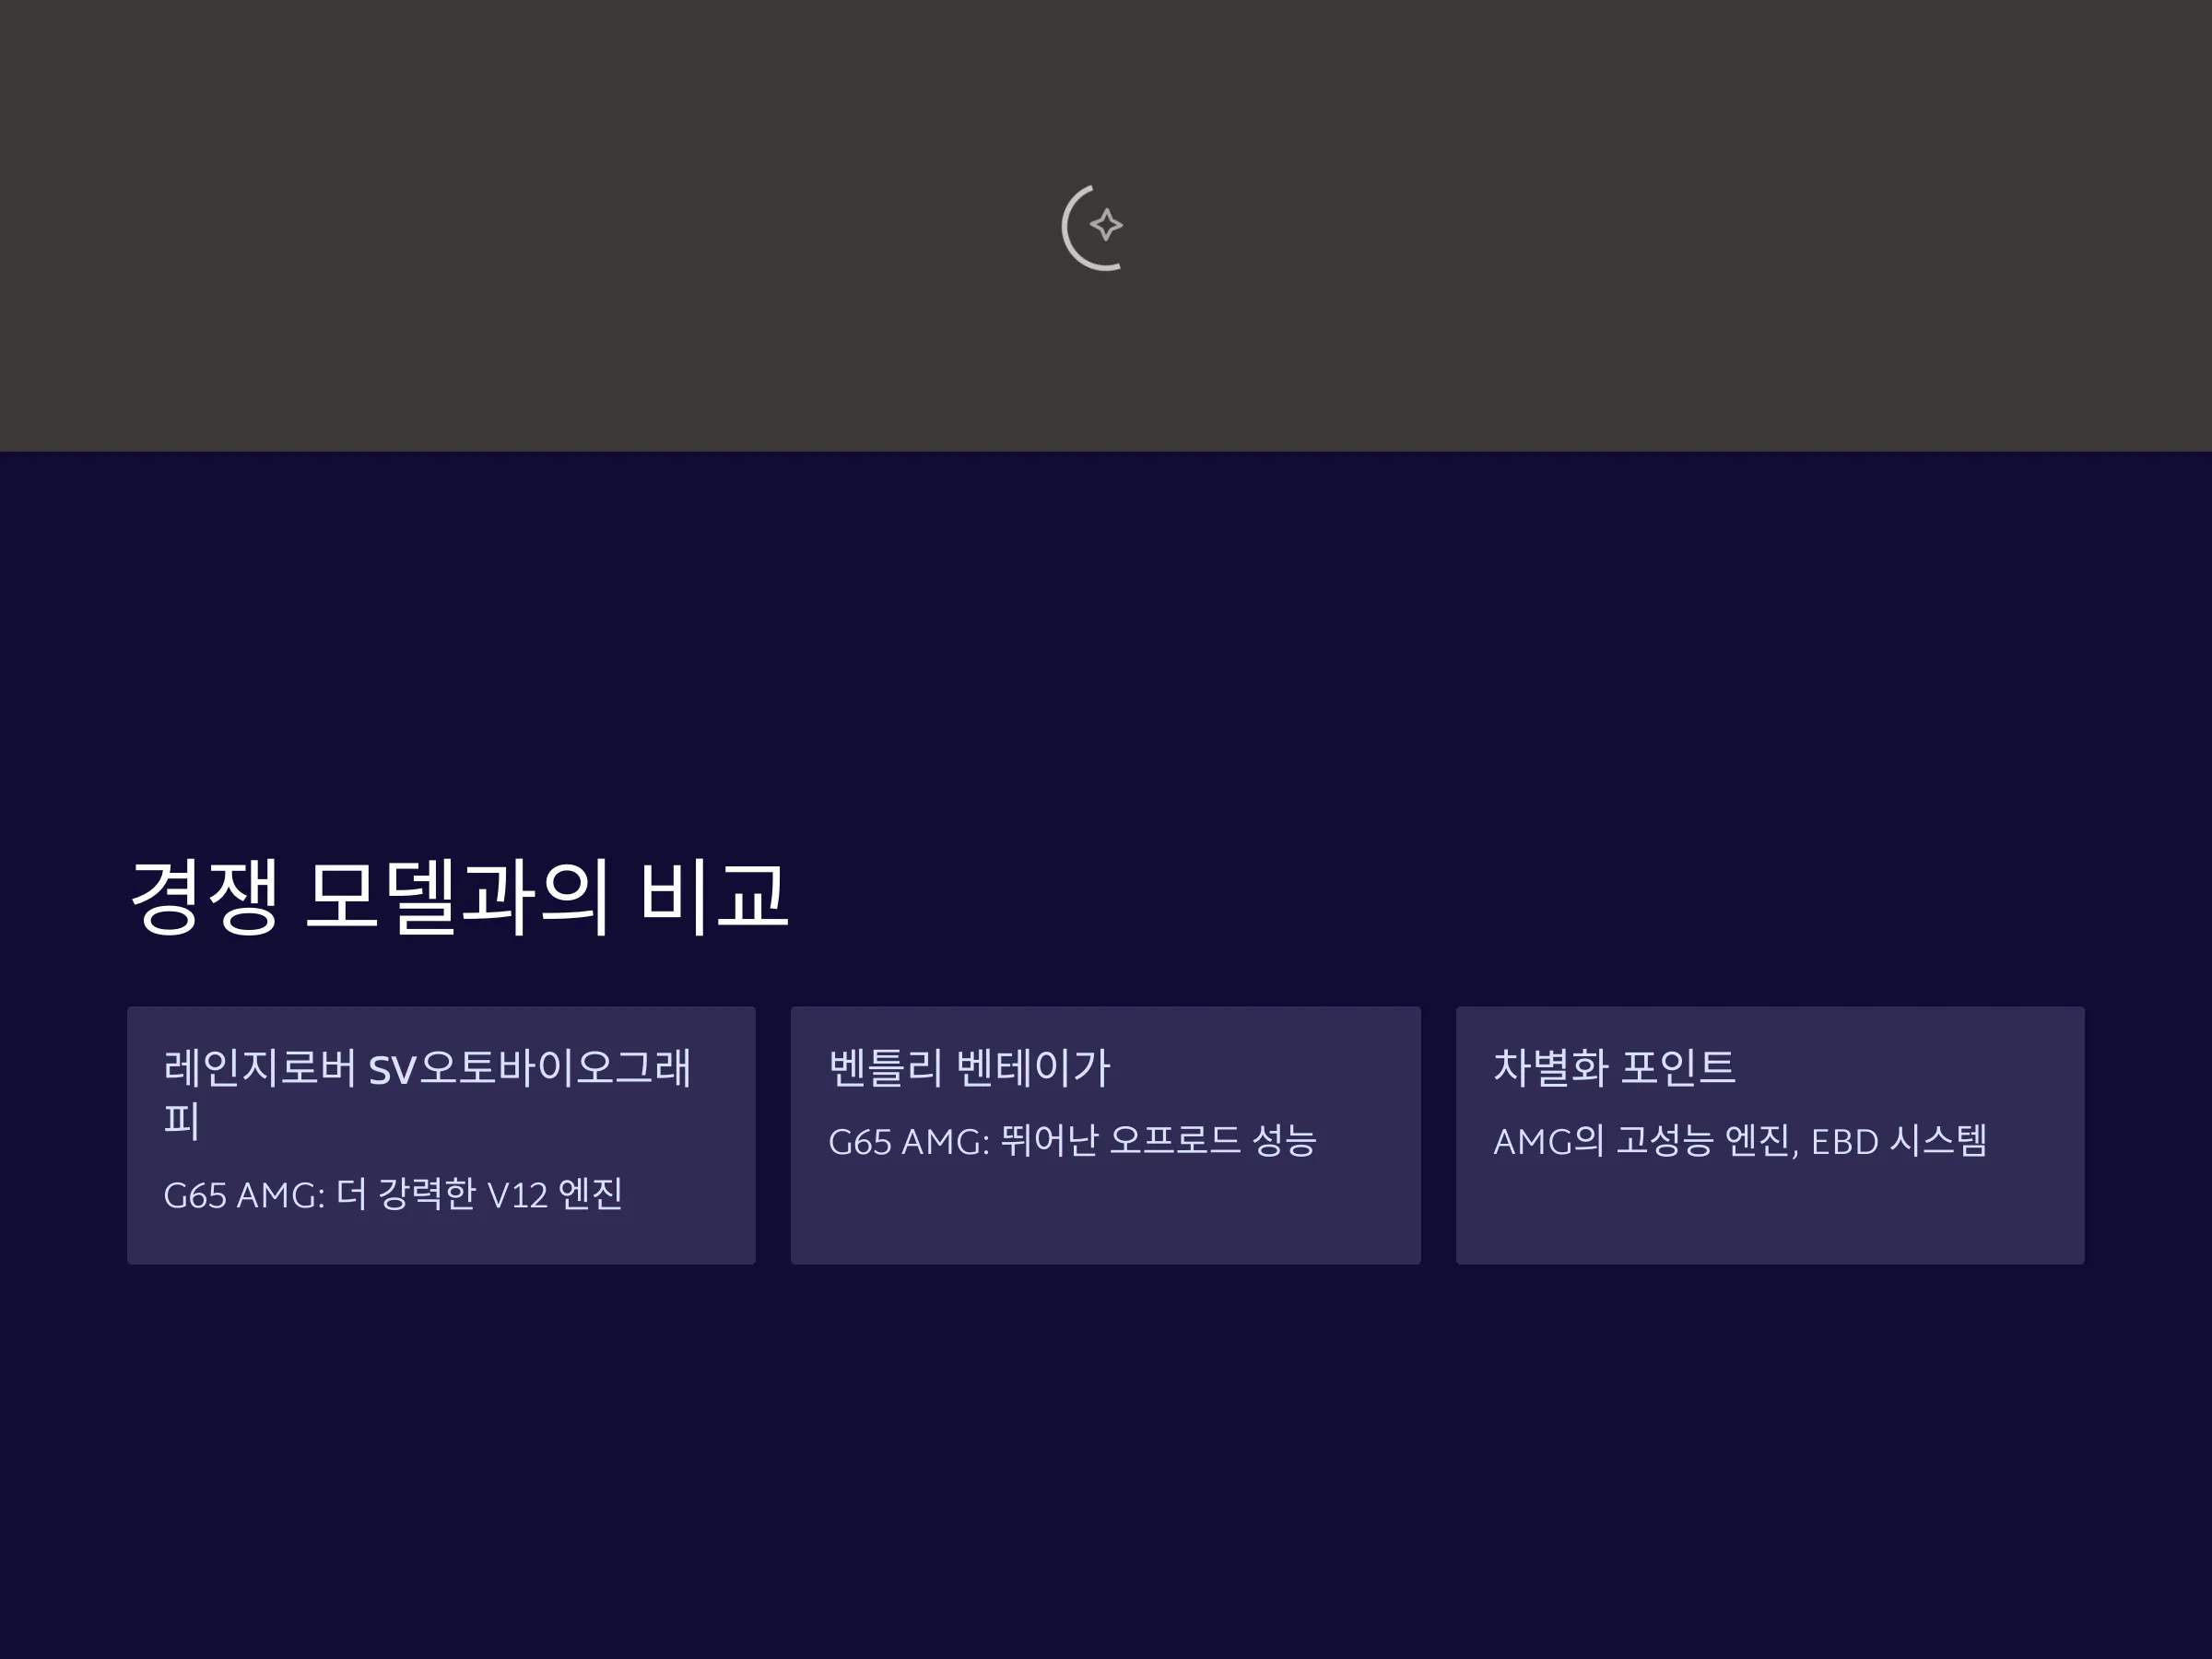2212x1659 pixels.
Task: Select the heading 경쟁 모델과의 비교
Action: pos(460,896)
